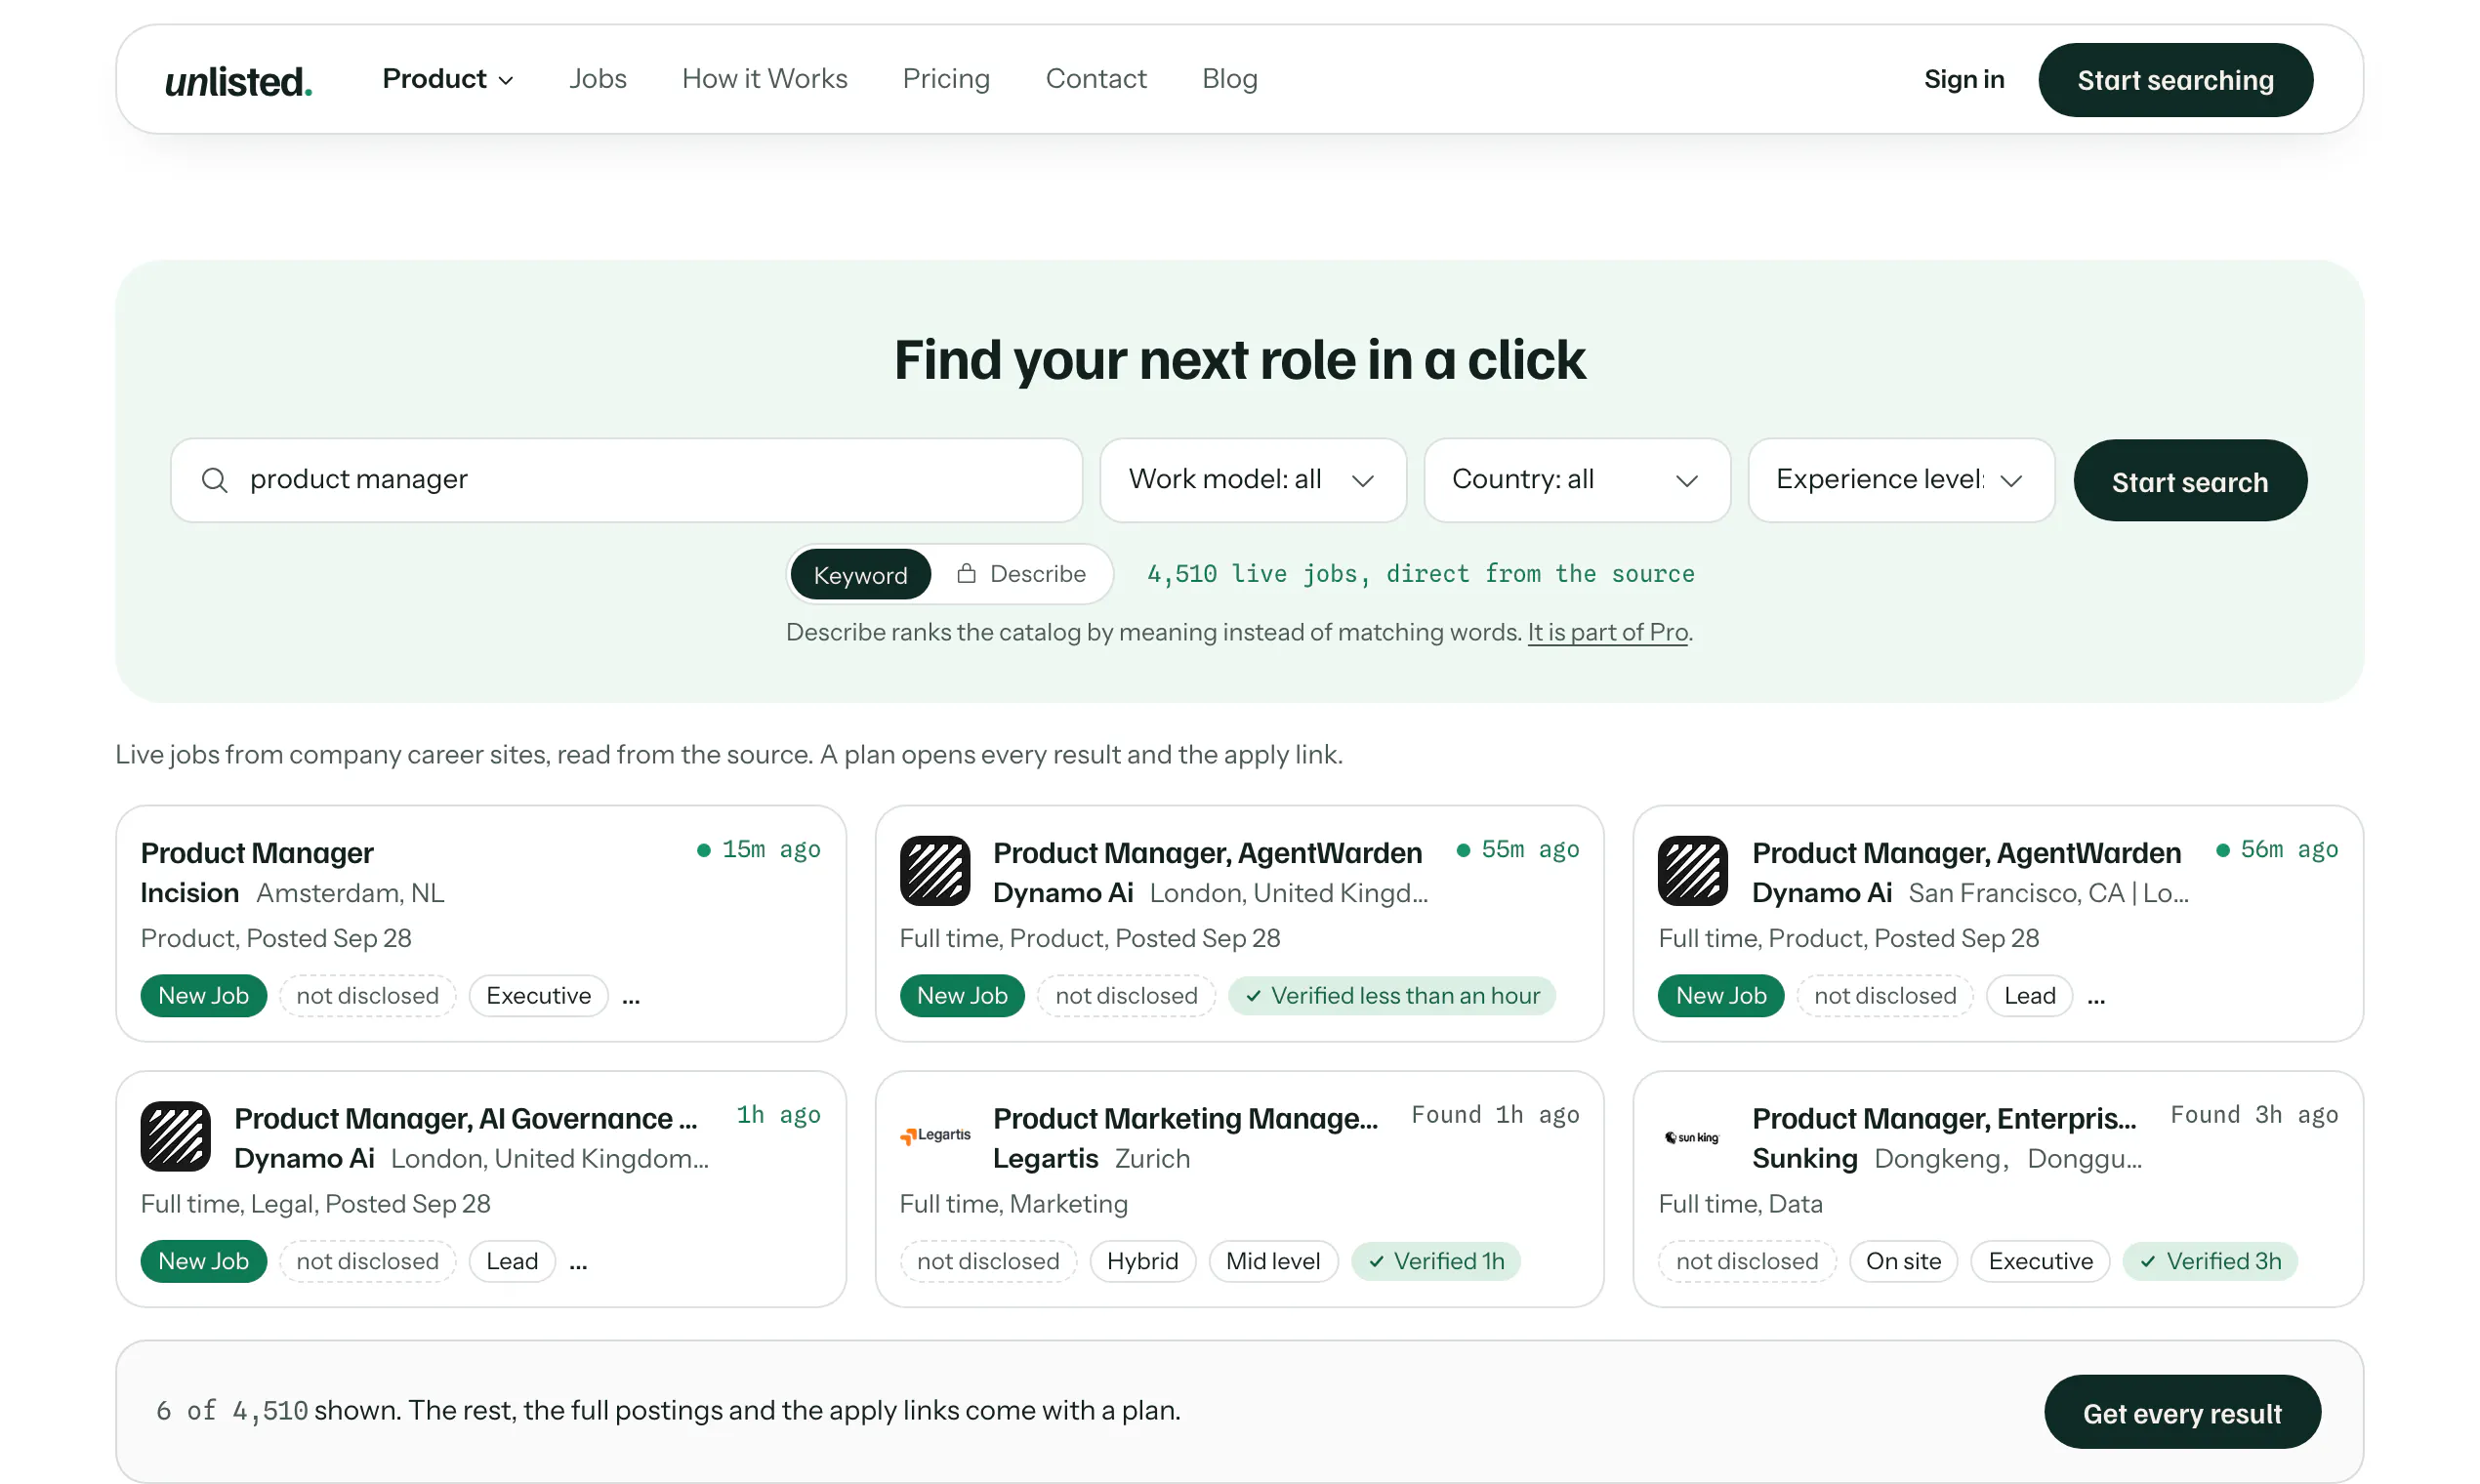This screenshot has height=1484, width=2480.
Task: Click New Job tag on Incision card
Action: click(204, 996)
